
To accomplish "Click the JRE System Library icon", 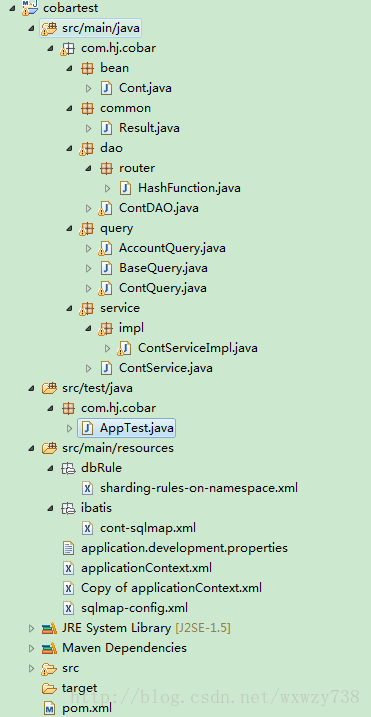I will pos(49,628).
